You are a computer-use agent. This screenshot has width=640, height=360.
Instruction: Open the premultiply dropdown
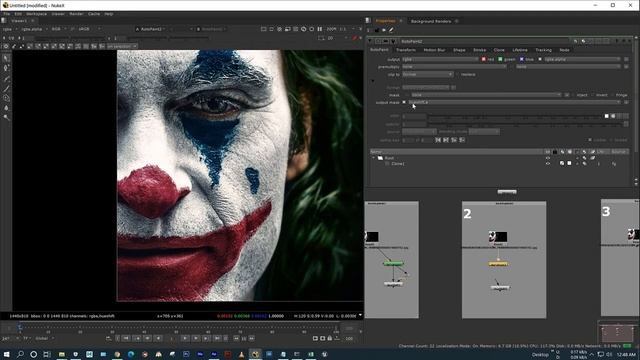tap(454, 67)
